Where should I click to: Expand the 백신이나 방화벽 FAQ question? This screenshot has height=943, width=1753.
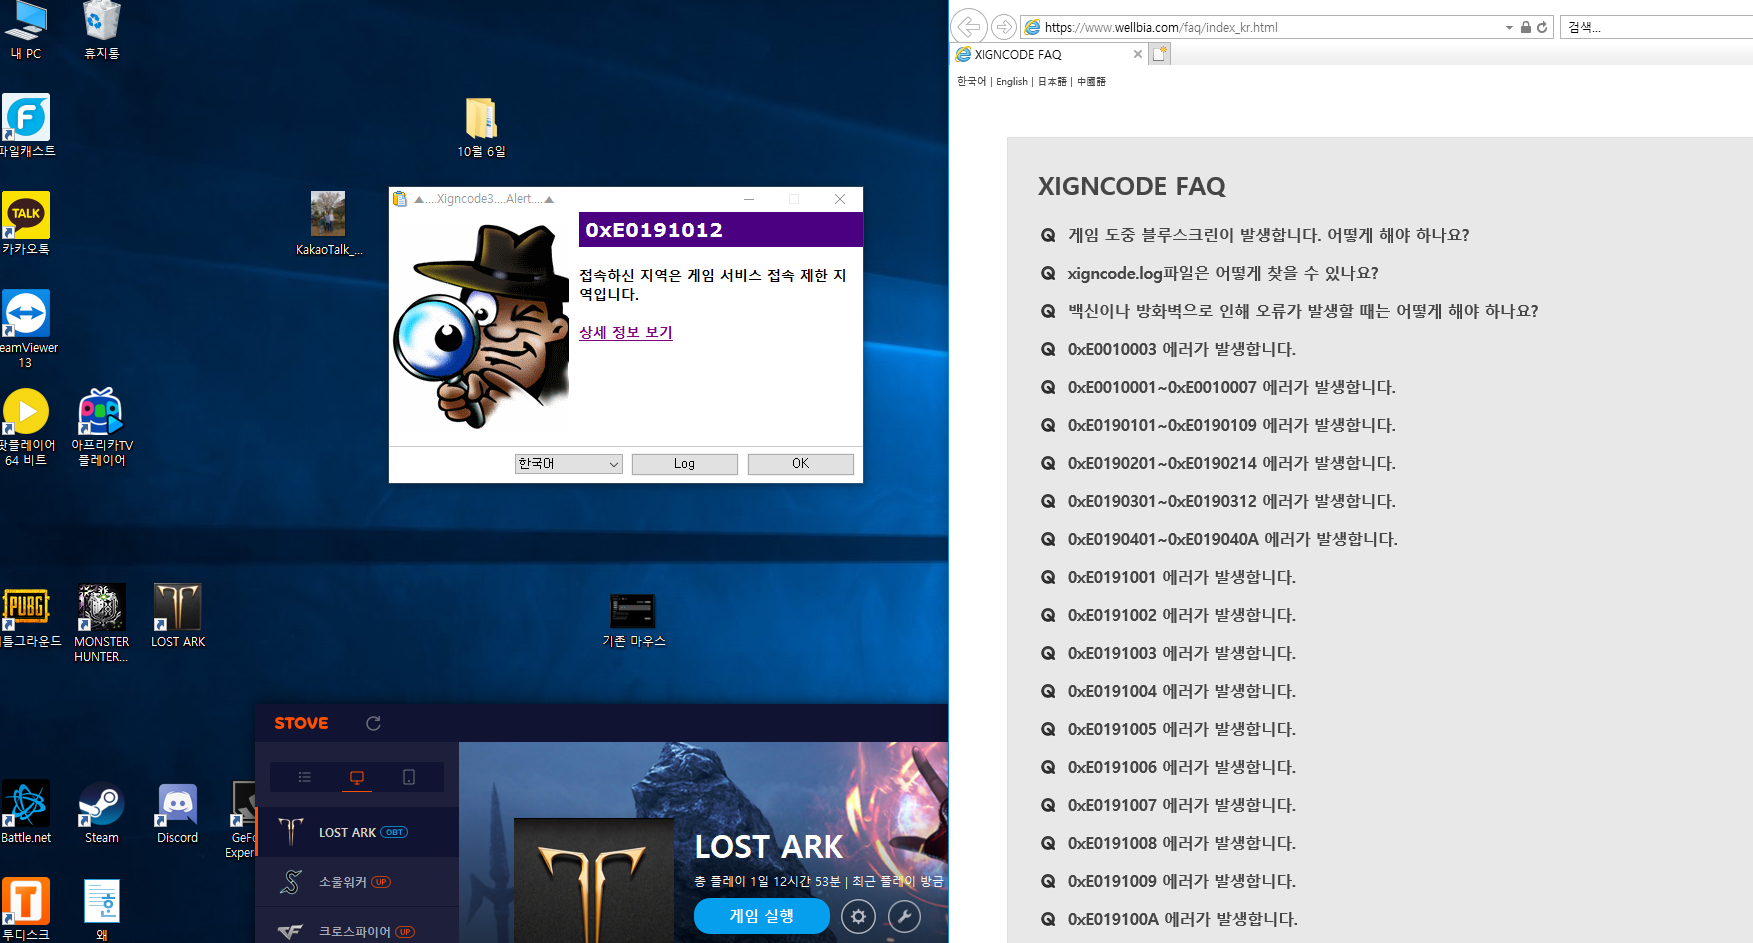click(x=1303, y=311)
